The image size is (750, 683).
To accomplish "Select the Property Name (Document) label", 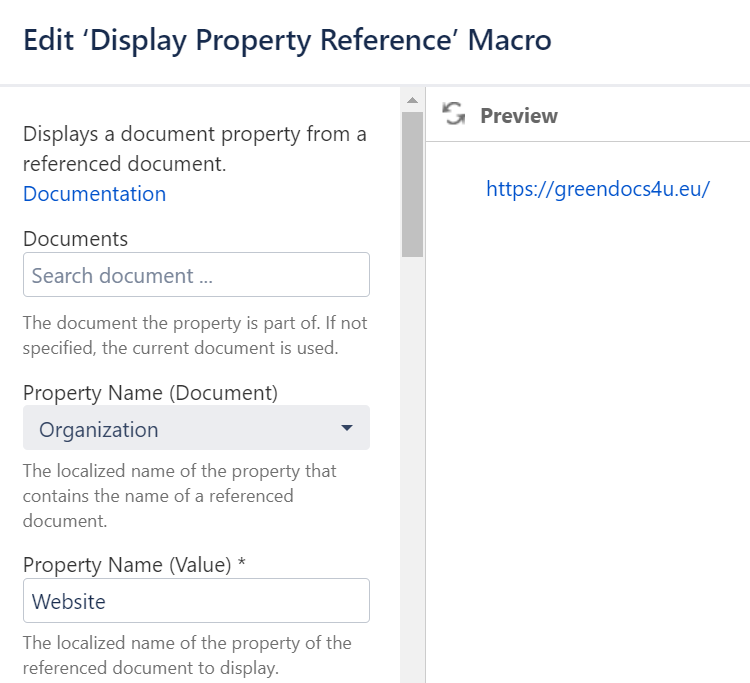I will tap(150, 392).
